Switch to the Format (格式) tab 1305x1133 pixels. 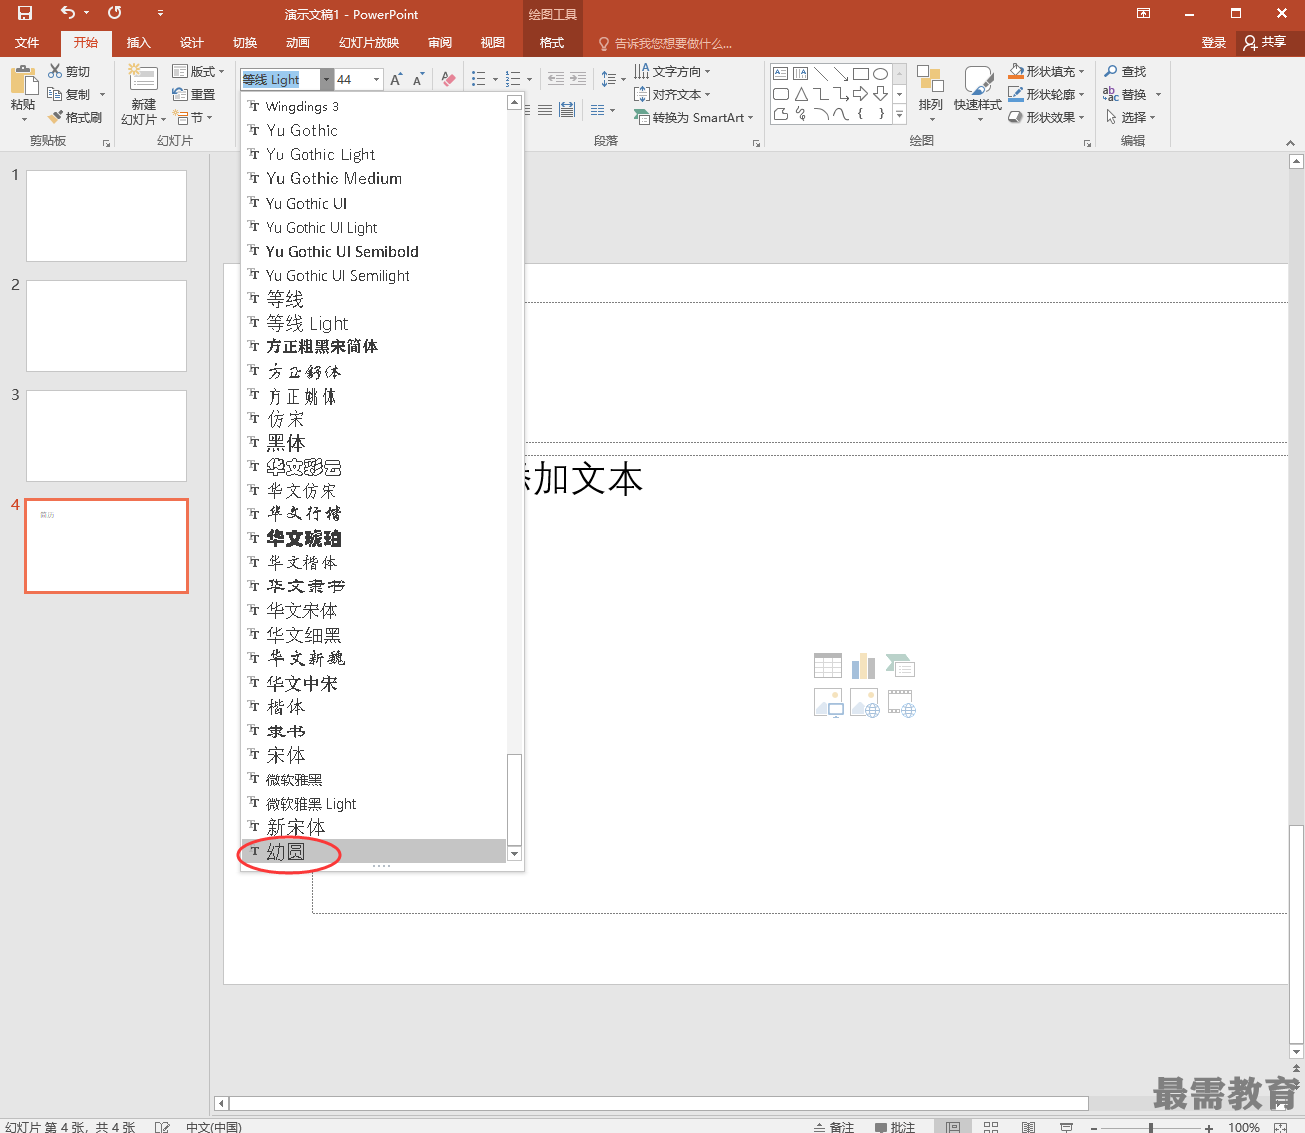point(551,42)
